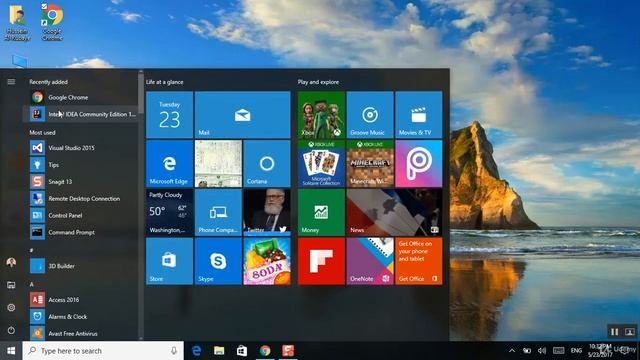The image size is (640, 360).
Task: Open the File Explorer icon above Settings in the Start rail
Action: pyautogui.click(x=11, y=285)
